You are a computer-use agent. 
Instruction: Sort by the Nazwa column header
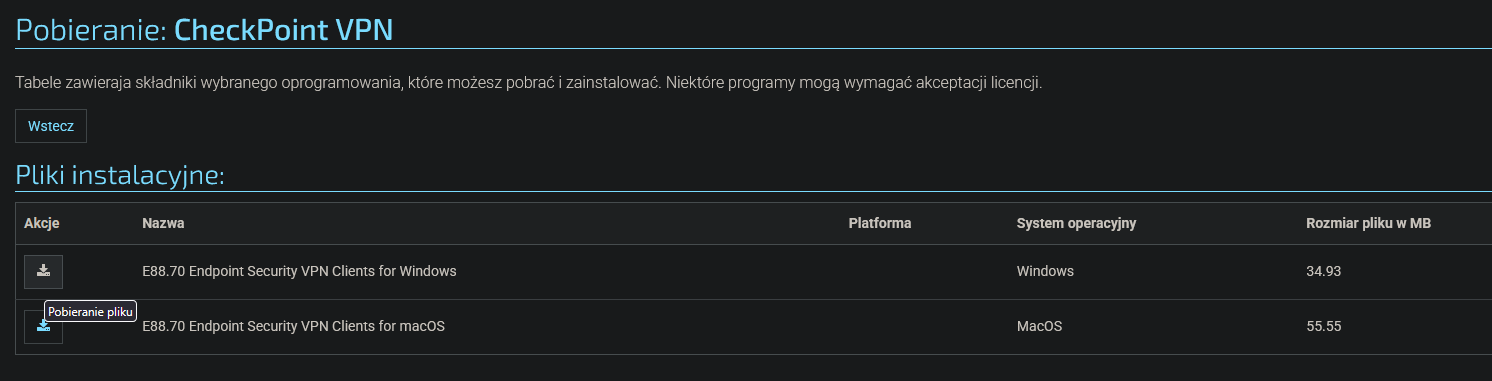163,223
